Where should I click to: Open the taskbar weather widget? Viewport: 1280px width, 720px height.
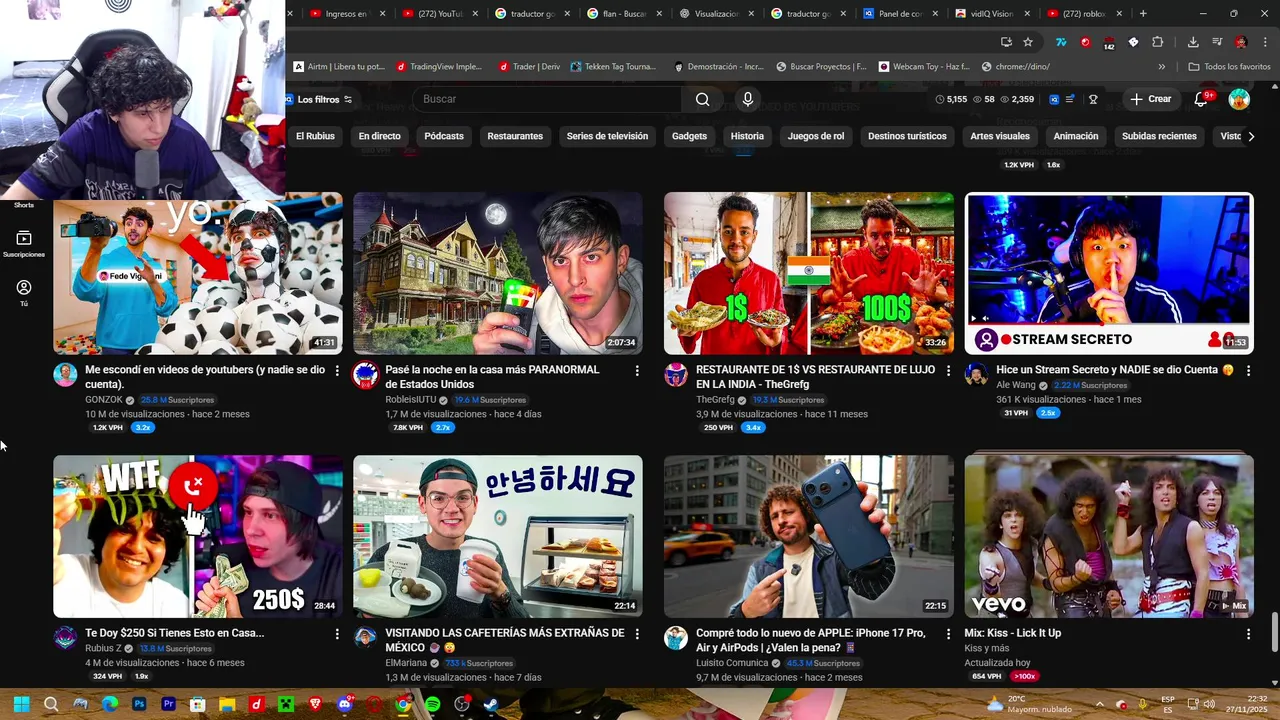1028,704
